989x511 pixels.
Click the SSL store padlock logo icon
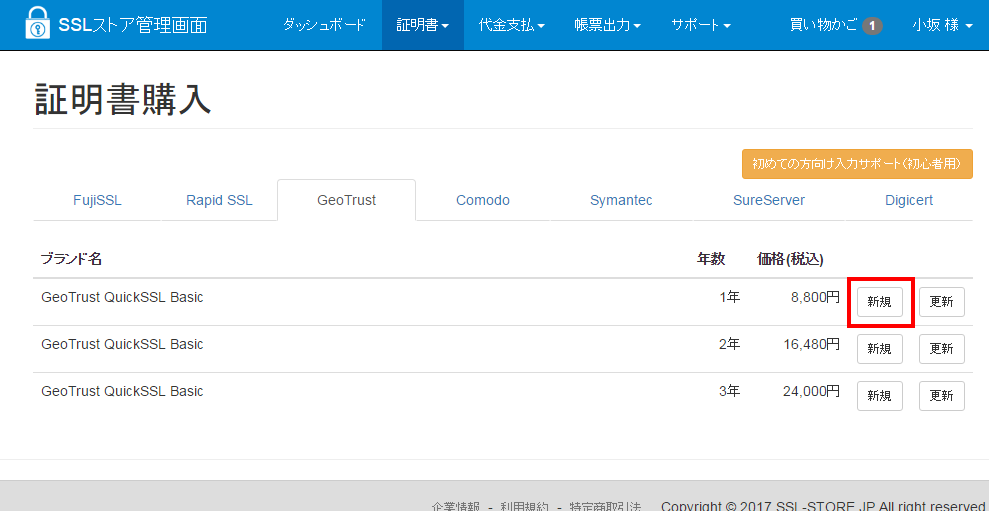(x=38, y=25)
